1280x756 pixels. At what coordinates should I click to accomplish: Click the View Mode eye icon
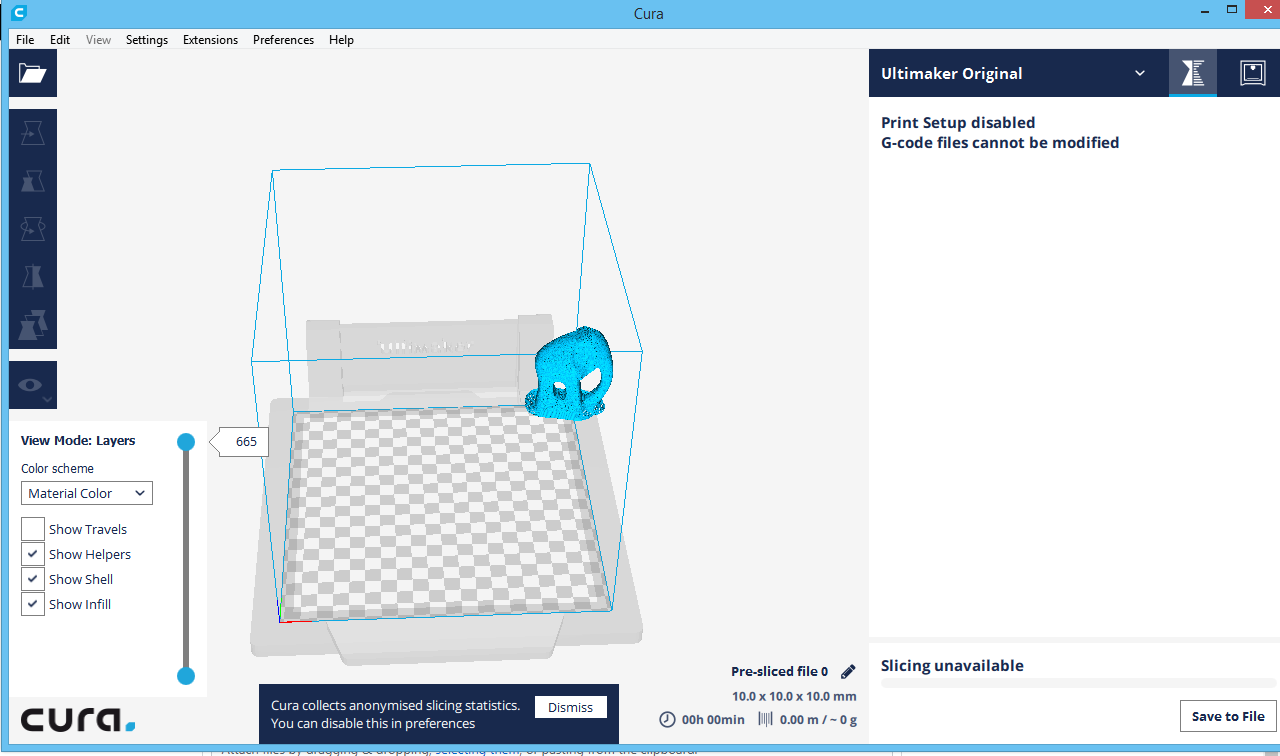click(30, 385)
